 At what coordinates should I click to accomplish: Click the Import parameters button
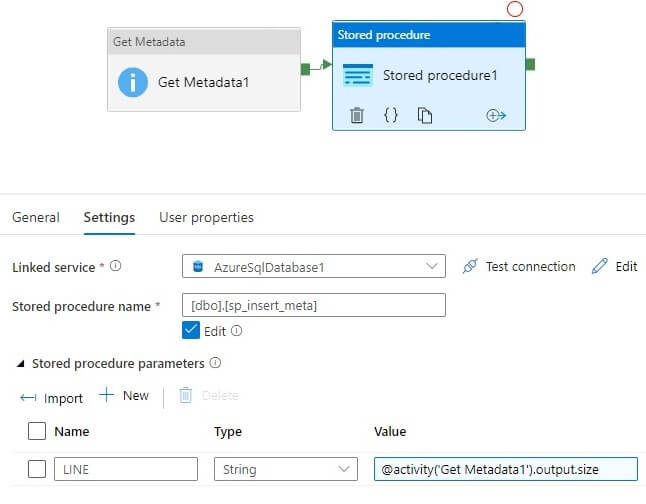pos(52,397)
